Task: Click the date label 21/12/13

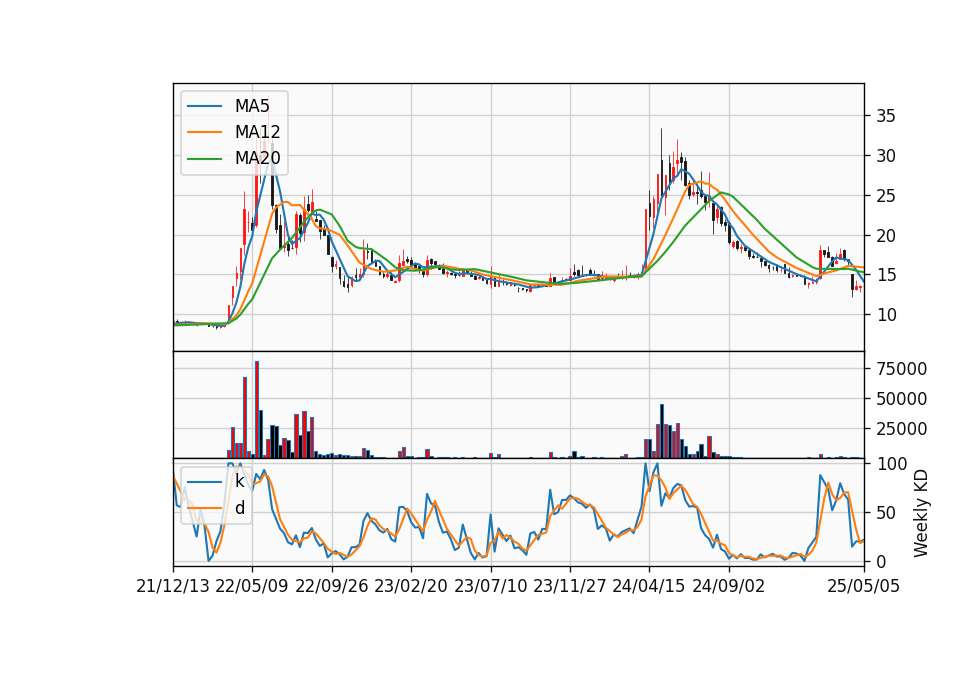Action: (173, 586)
